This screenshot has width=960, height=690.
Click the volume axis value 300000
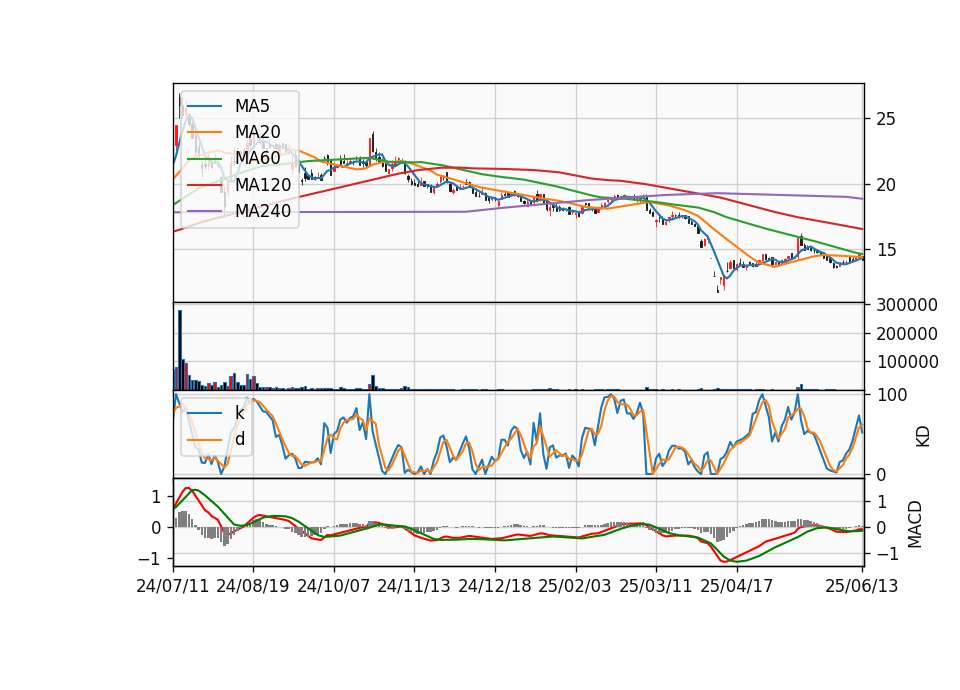(907, 305)
